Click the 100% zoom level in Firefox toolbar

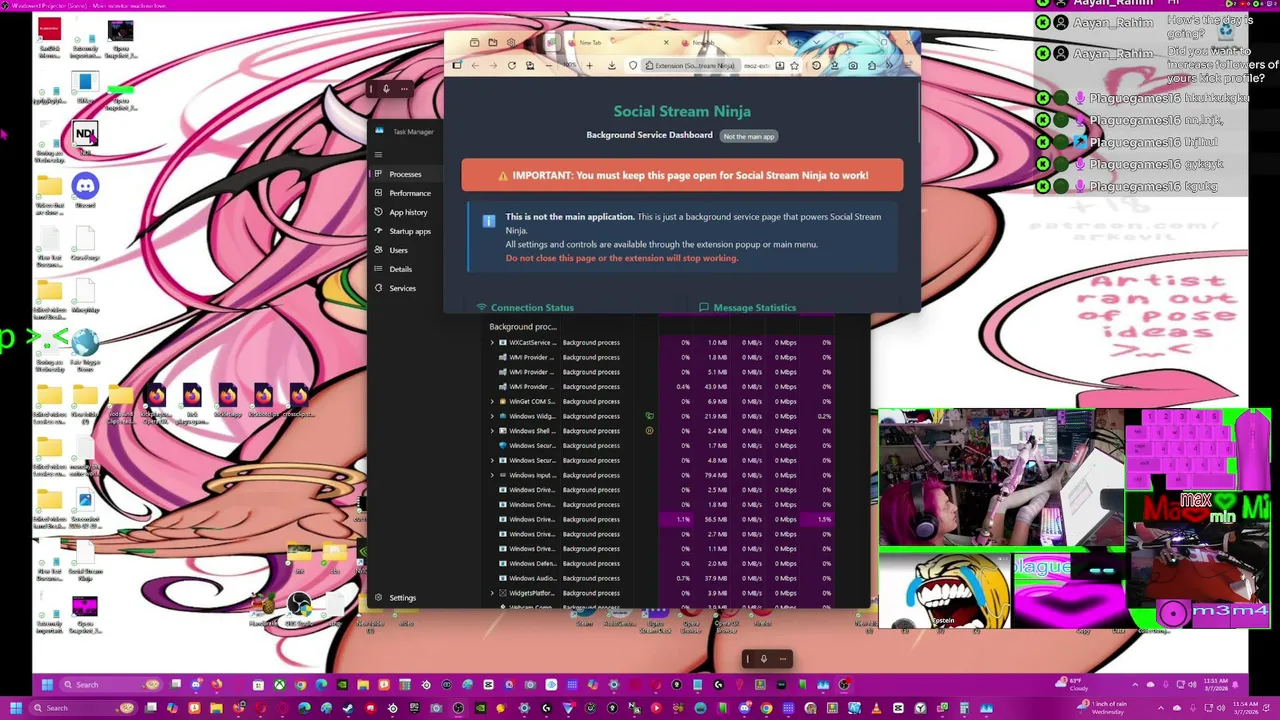point(569,64)
